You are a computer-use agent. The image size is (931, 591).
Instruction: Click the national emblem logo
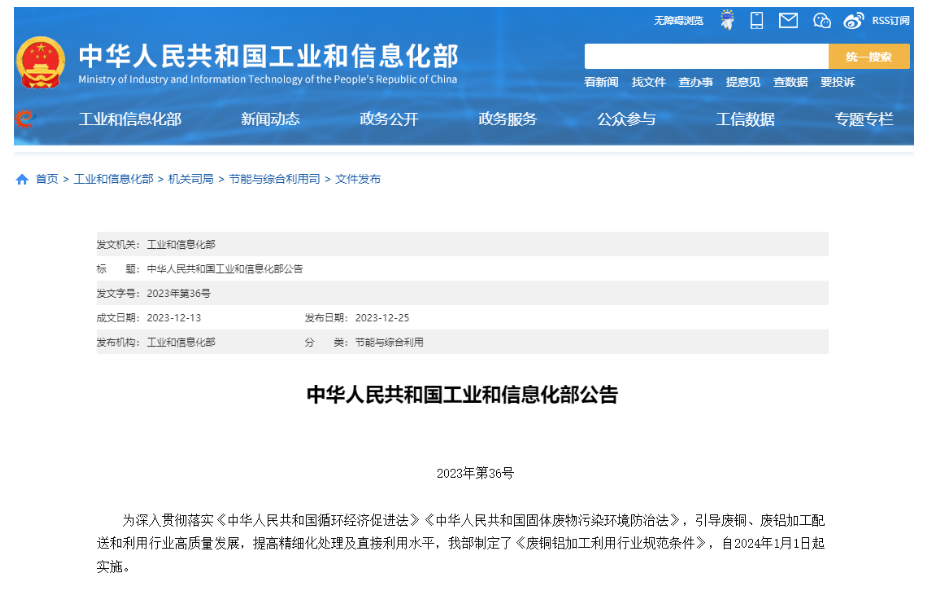click(41, 62)
